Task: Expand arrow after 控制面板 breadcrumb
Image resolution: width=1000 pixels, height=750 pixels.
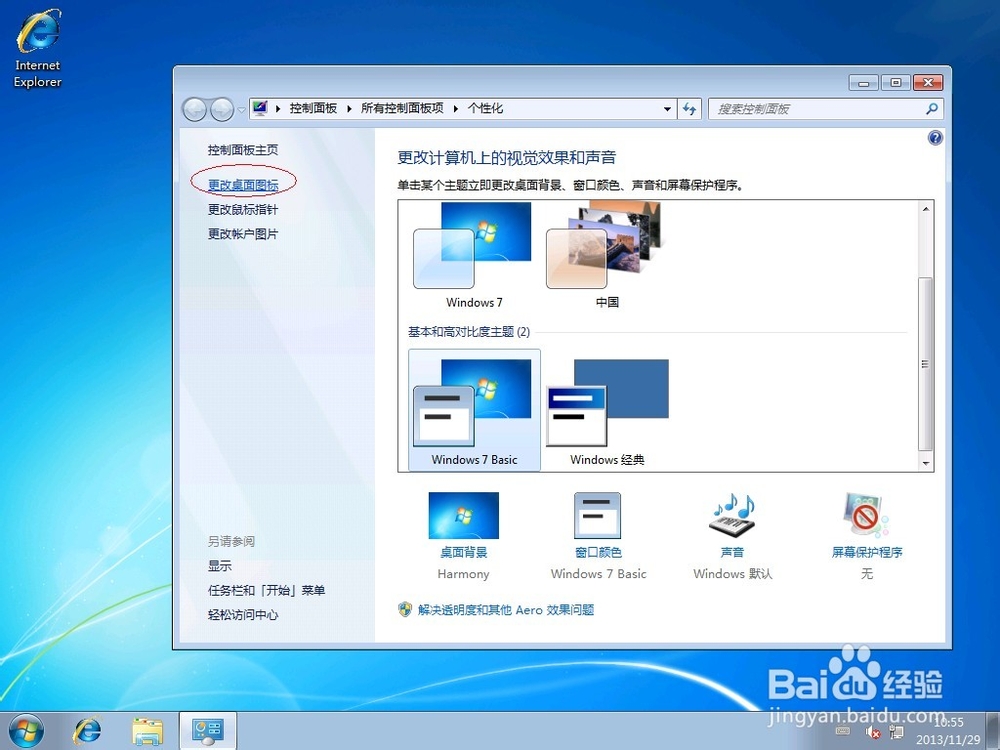Action: 349,109
